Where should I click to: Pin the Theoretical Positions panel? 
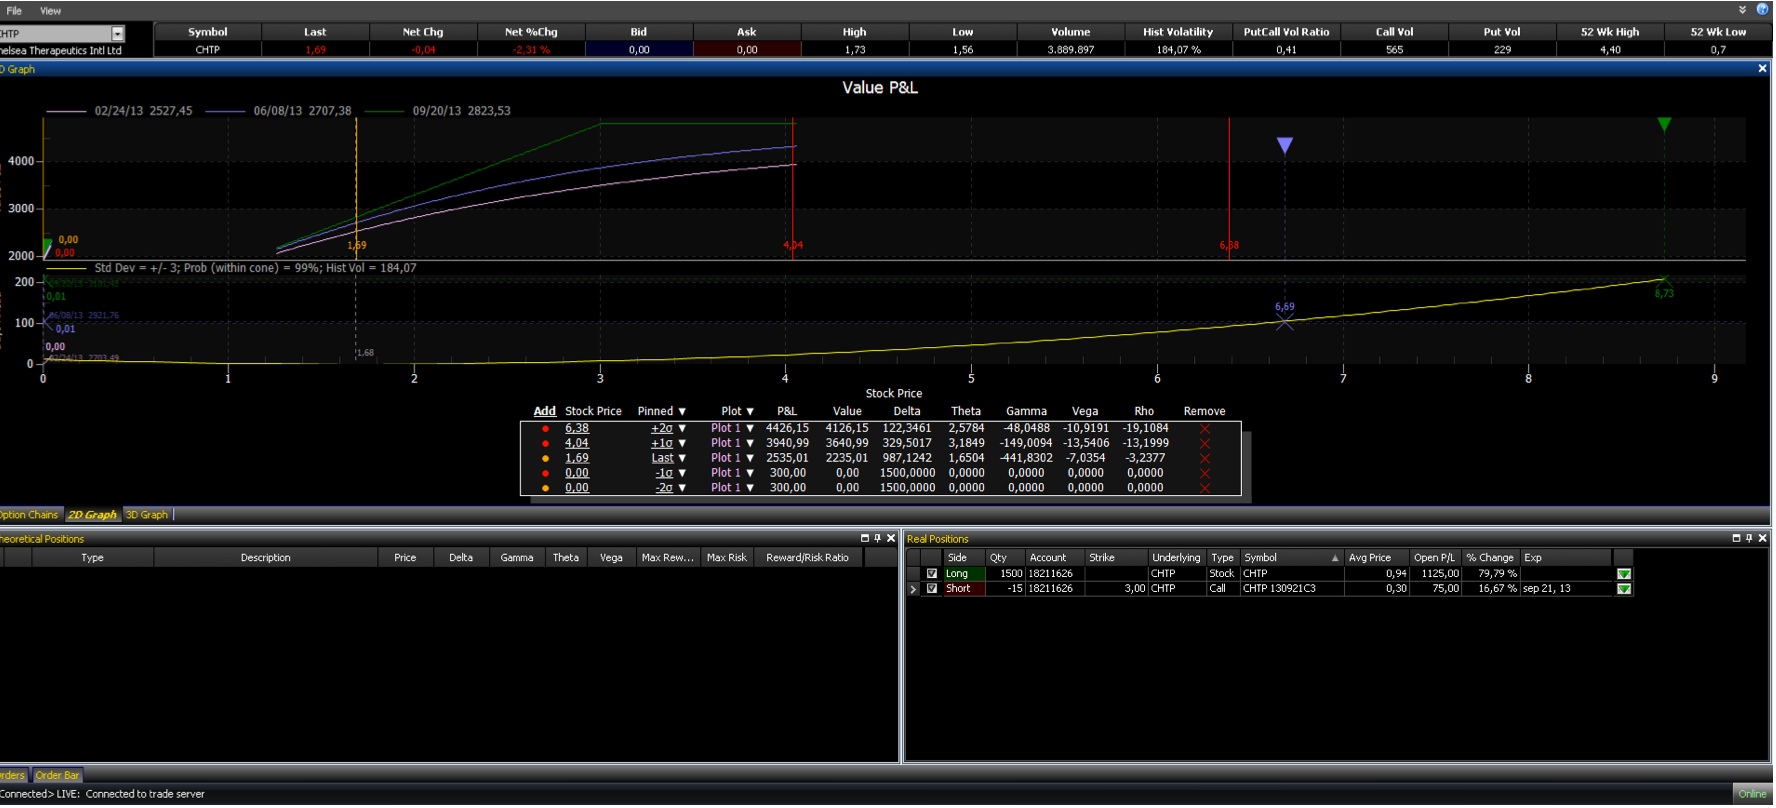point(878,539)
